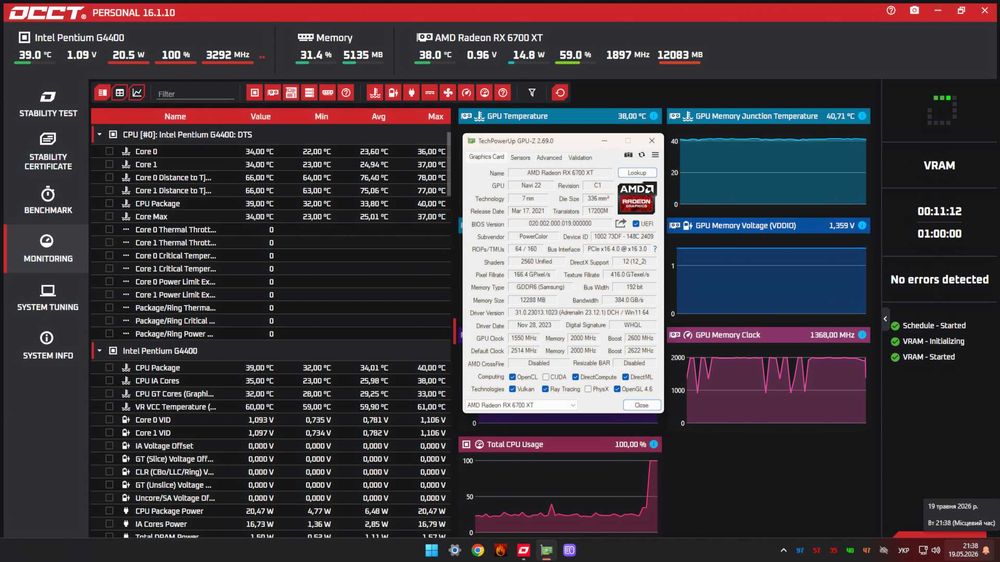Open the Benchmark section
The width and height of the screenshot is (1000, 562).
tap(48, 200)
